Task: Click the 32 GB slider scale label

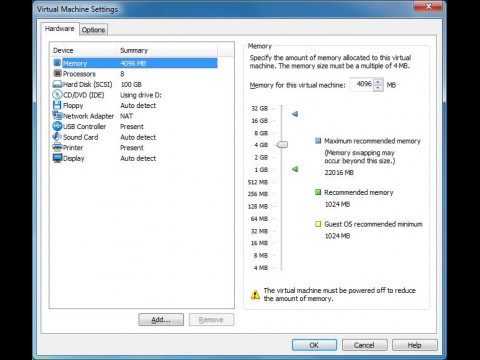Action: point(260,108)
